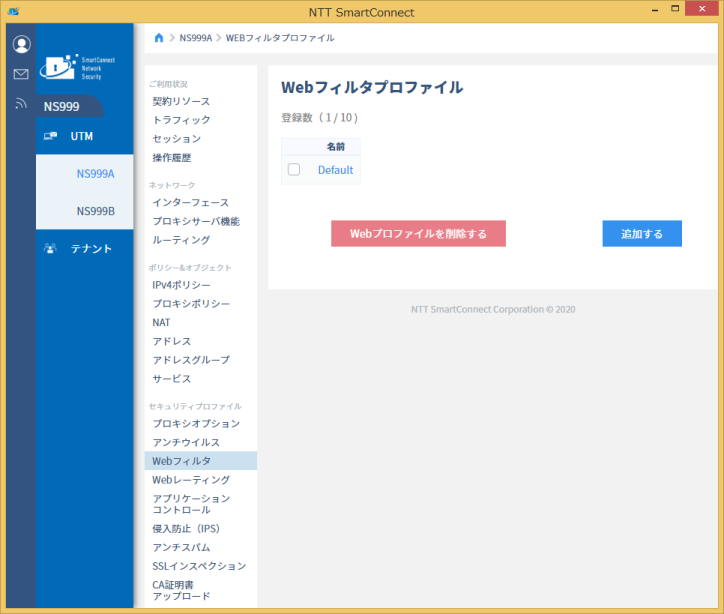Viewport: 724px width, 614px height.
Task: Select the highlighted Webフィルタ item
Action: tap(201, 461)
